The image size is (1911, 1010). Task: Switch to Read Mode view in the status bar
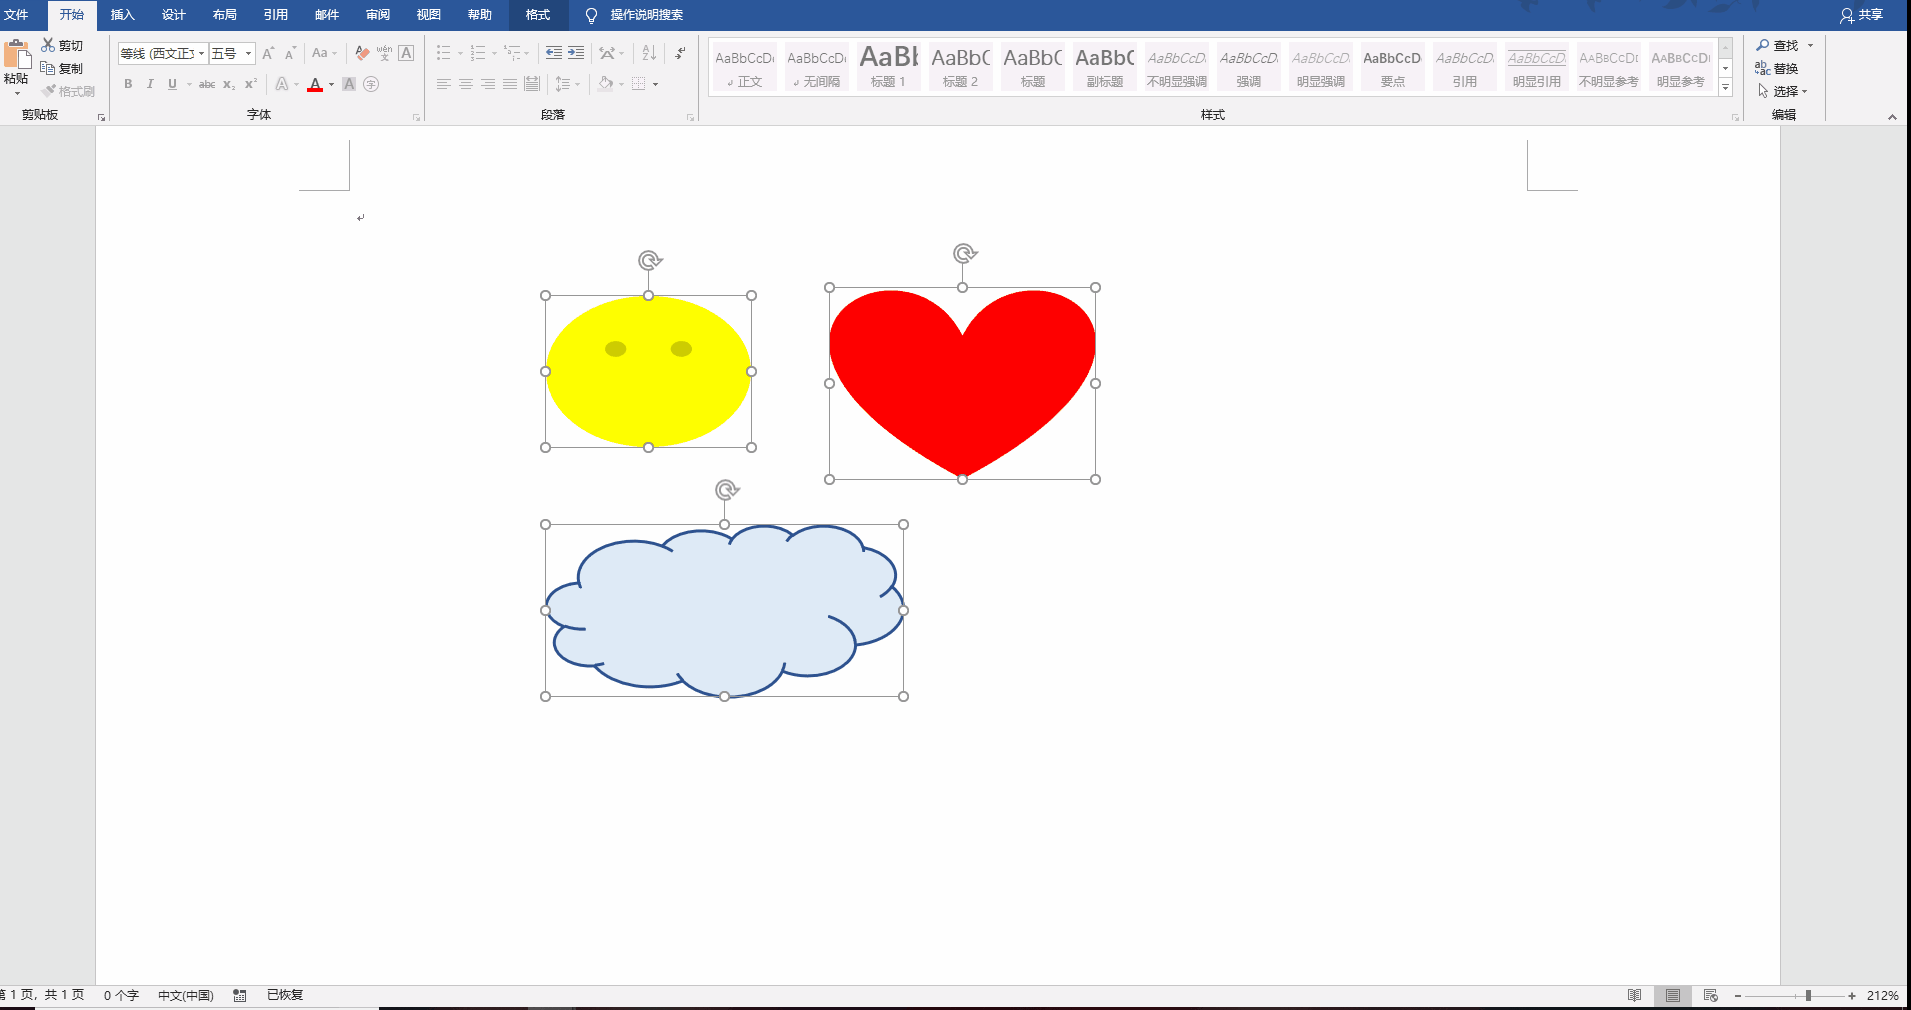click(x=1635, y=995)
